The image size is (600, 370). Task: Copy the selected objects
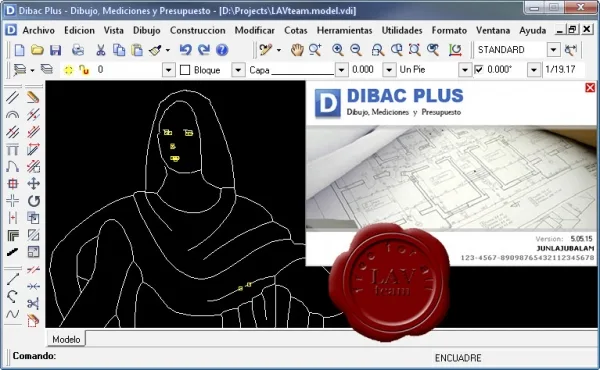click(119, 50)
